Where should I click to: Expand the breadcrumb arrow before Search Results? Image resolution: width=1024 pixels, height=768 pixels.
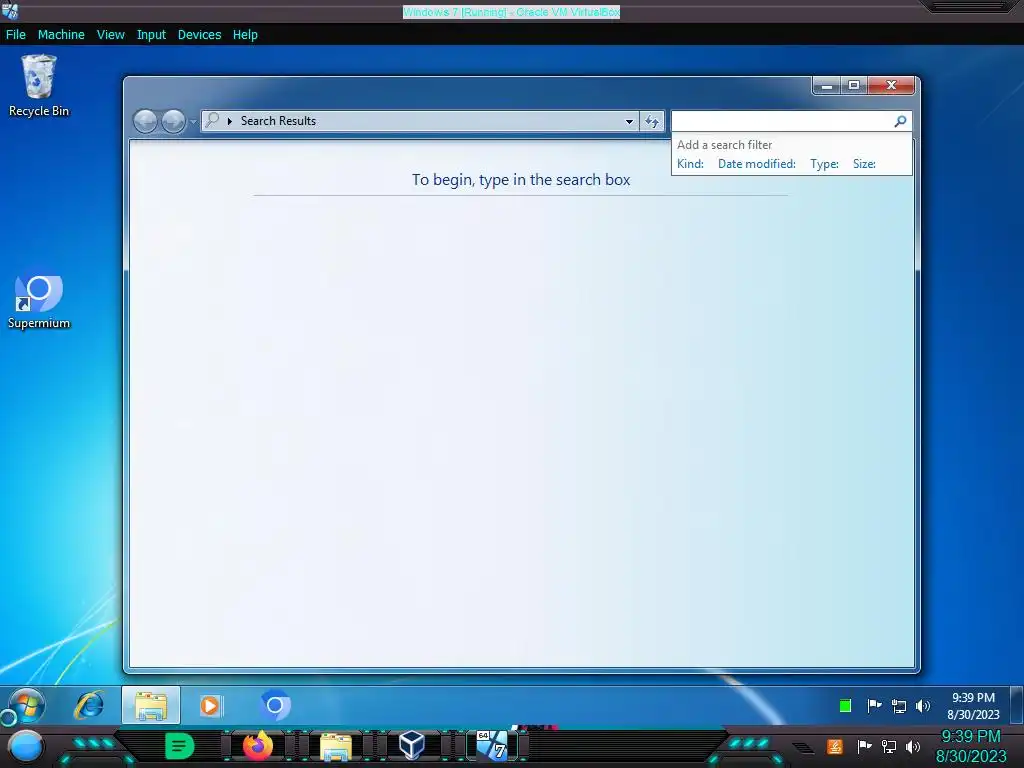230,121
